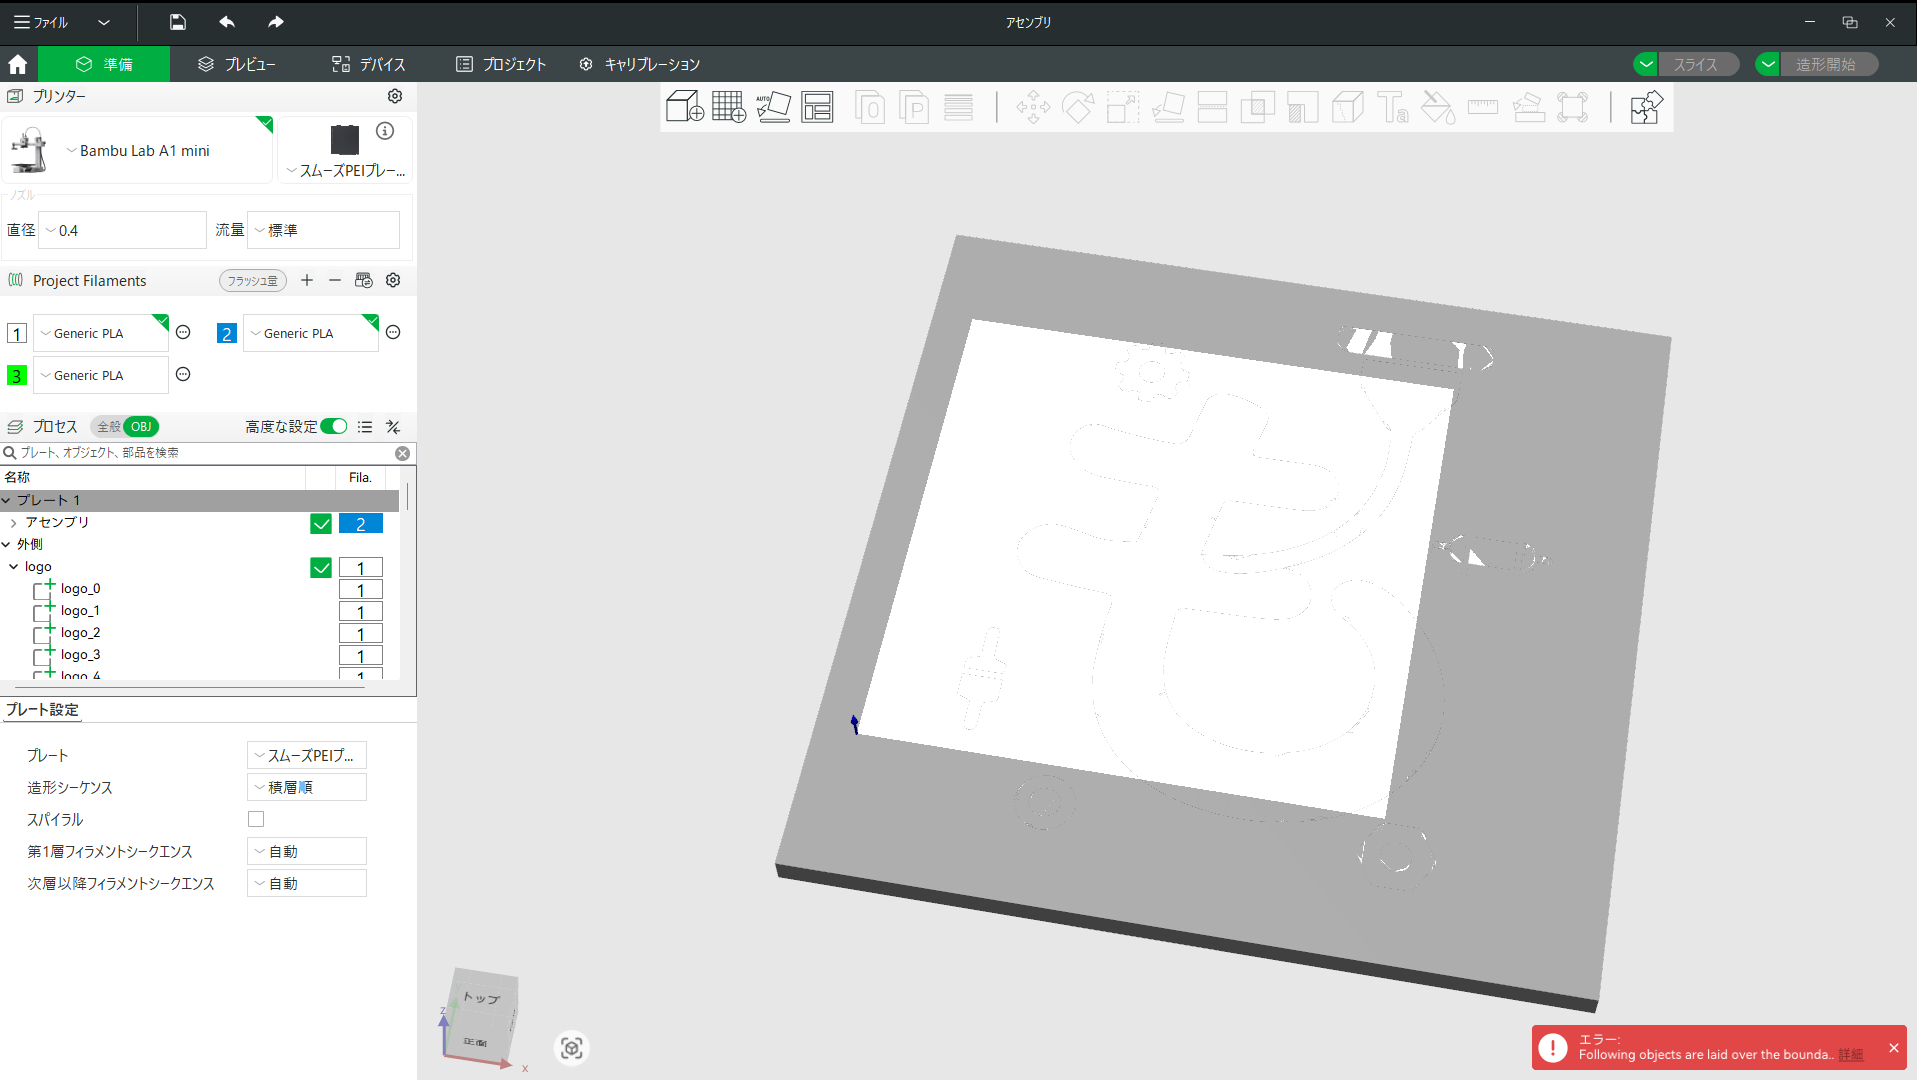Image resolution: width=1917 pixels, height=1080 pixels.
Task: Open filament 2 Generic PLA dropdown
Action: 311,333
